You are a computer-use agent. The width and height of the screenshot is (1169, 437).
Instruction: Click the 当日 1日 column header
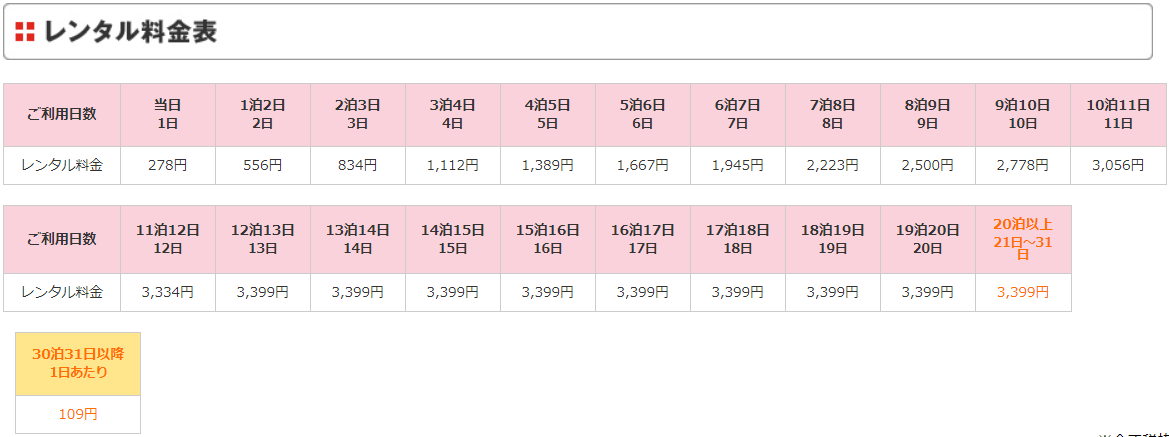(x=168, y=114)
